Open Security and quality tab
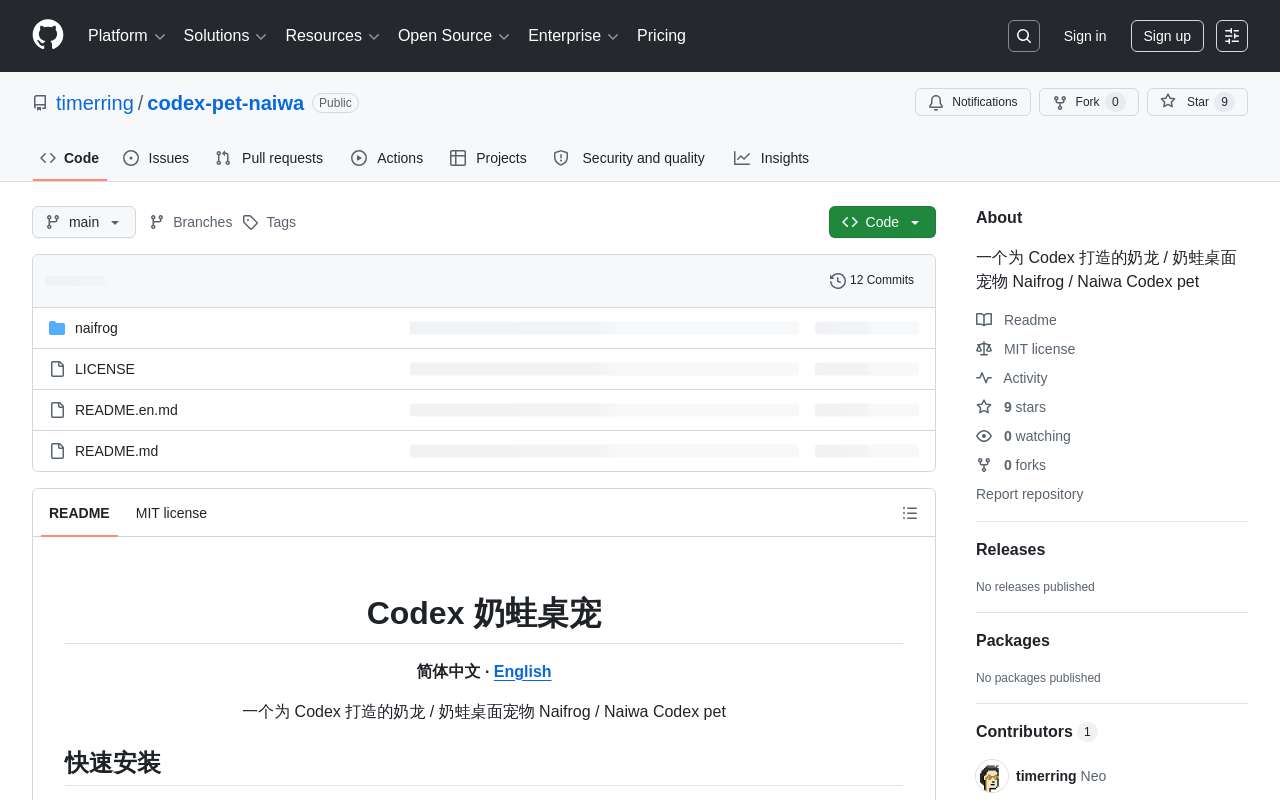This screenshot has height=800, width=1280. pos(629,158)
